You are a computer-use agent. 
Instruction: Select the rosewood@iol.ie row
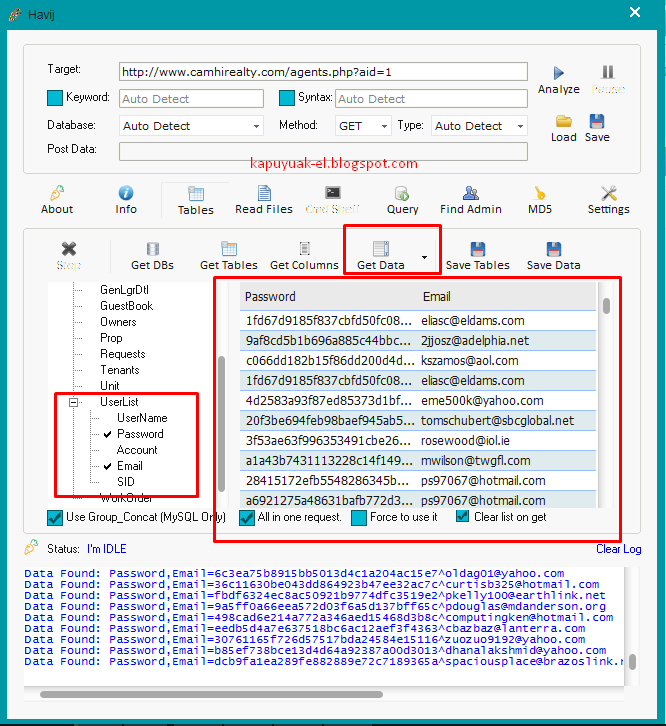tap(418, 441)
